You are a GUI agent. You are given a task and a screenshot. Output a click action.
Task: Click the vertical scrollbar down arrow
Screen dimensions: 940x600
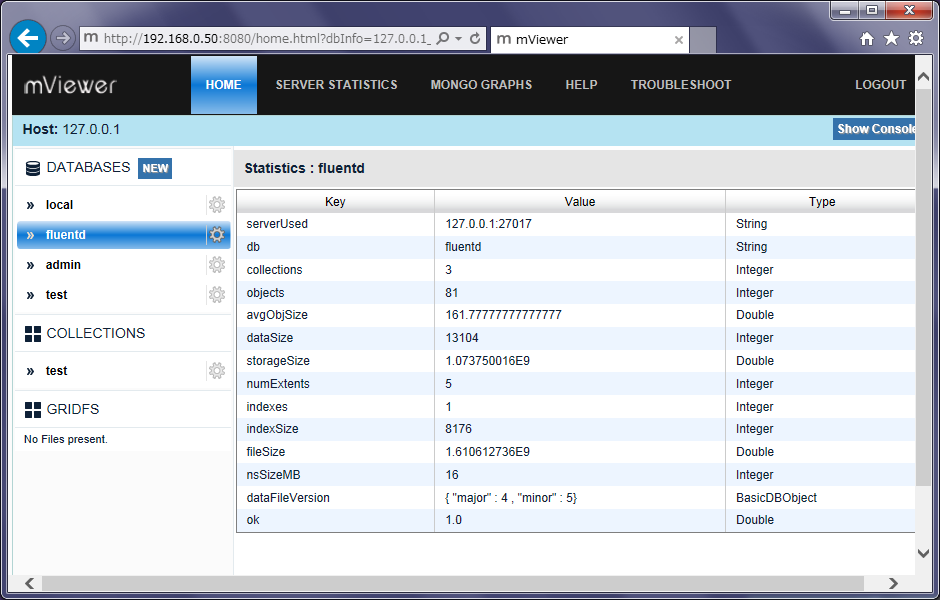(x=923, y=553)
